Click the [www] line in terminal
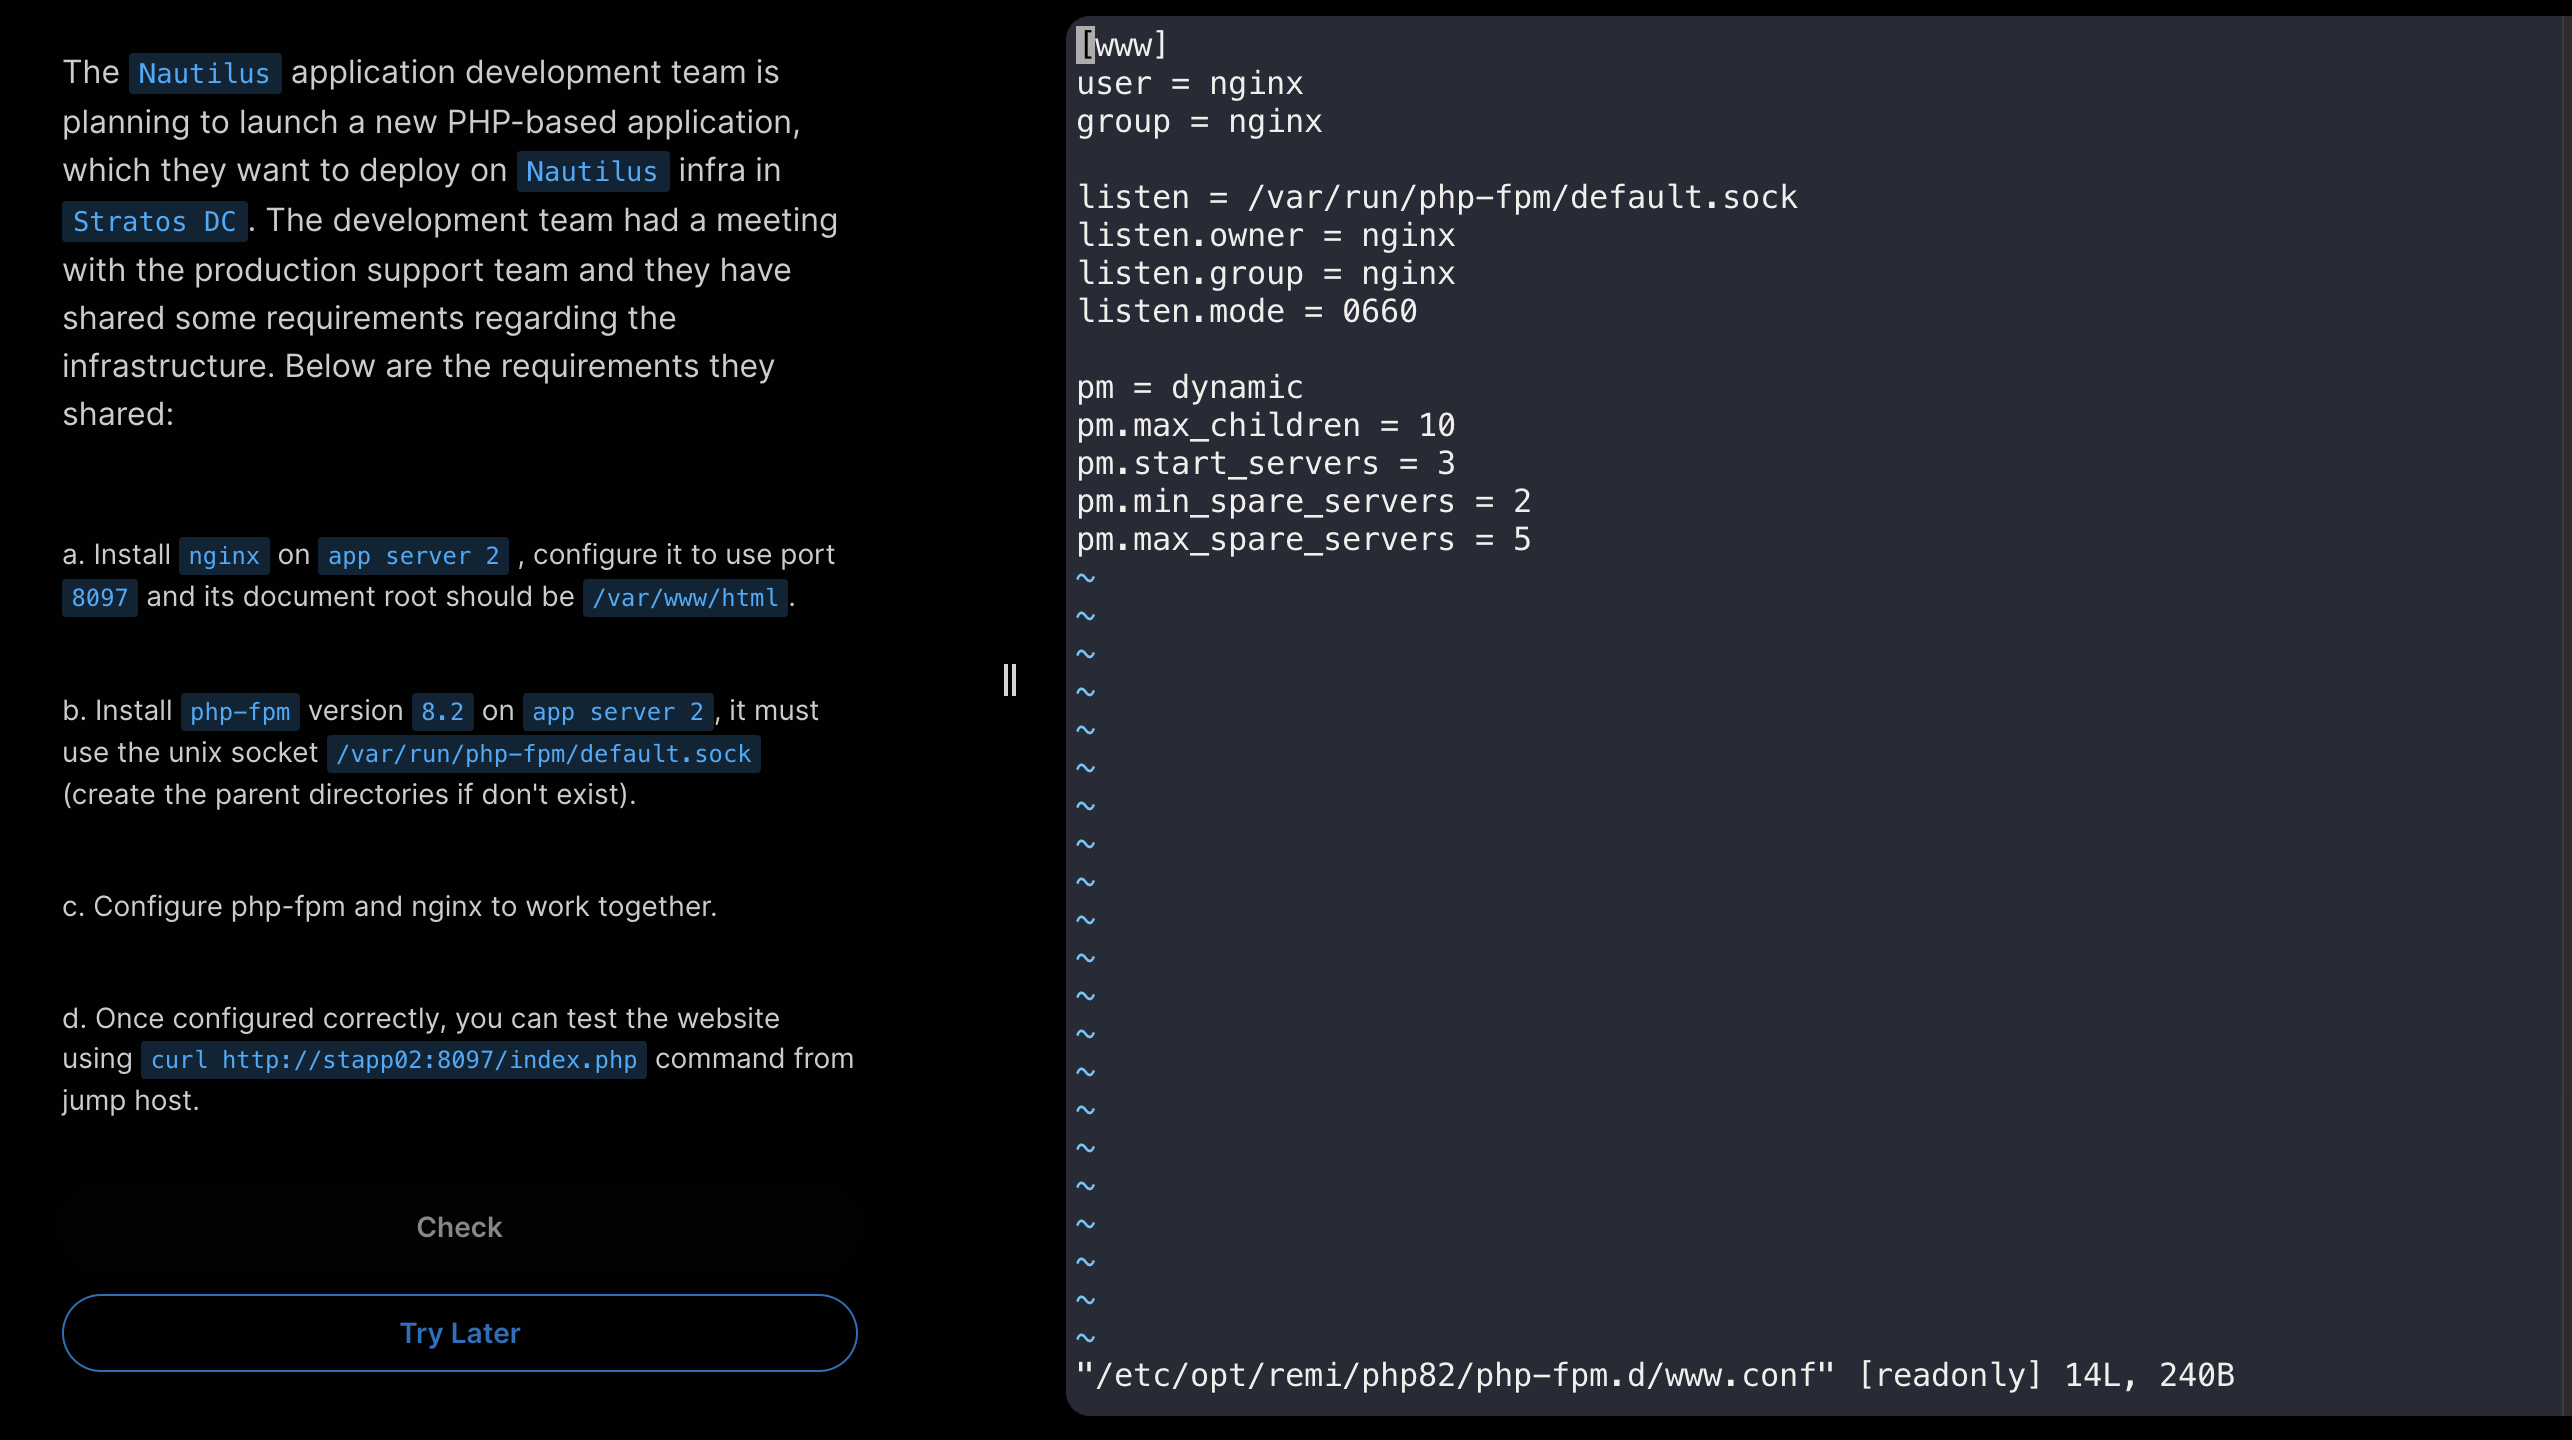The width and height of the screenshot is (2572, 1440). tap(1122, 46)
